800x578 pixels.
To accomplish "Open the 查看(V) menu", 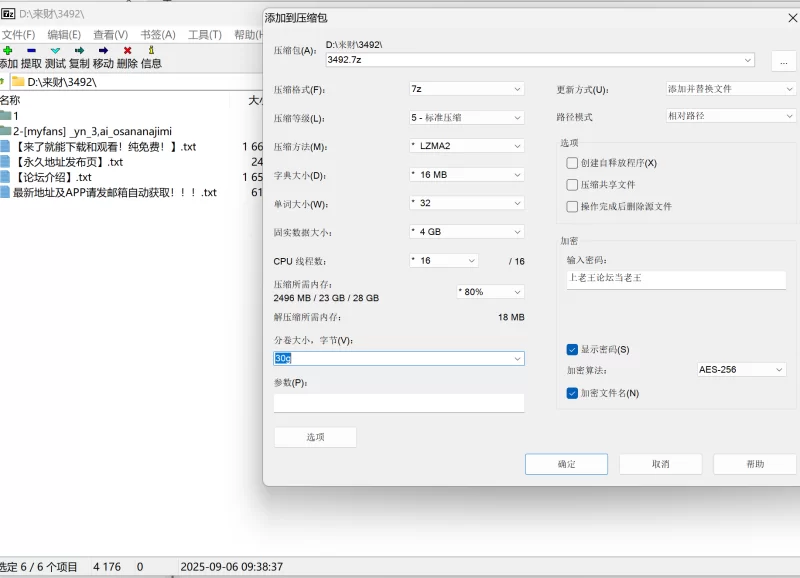I will (x=110, y=35).
